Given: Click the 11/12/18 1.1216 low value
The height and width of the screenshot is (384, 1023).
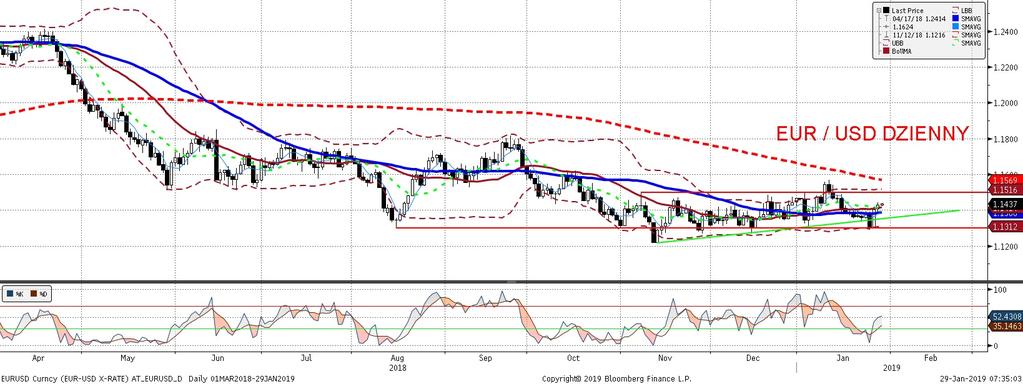Looking at the screenshot, I should click(919, 35).
